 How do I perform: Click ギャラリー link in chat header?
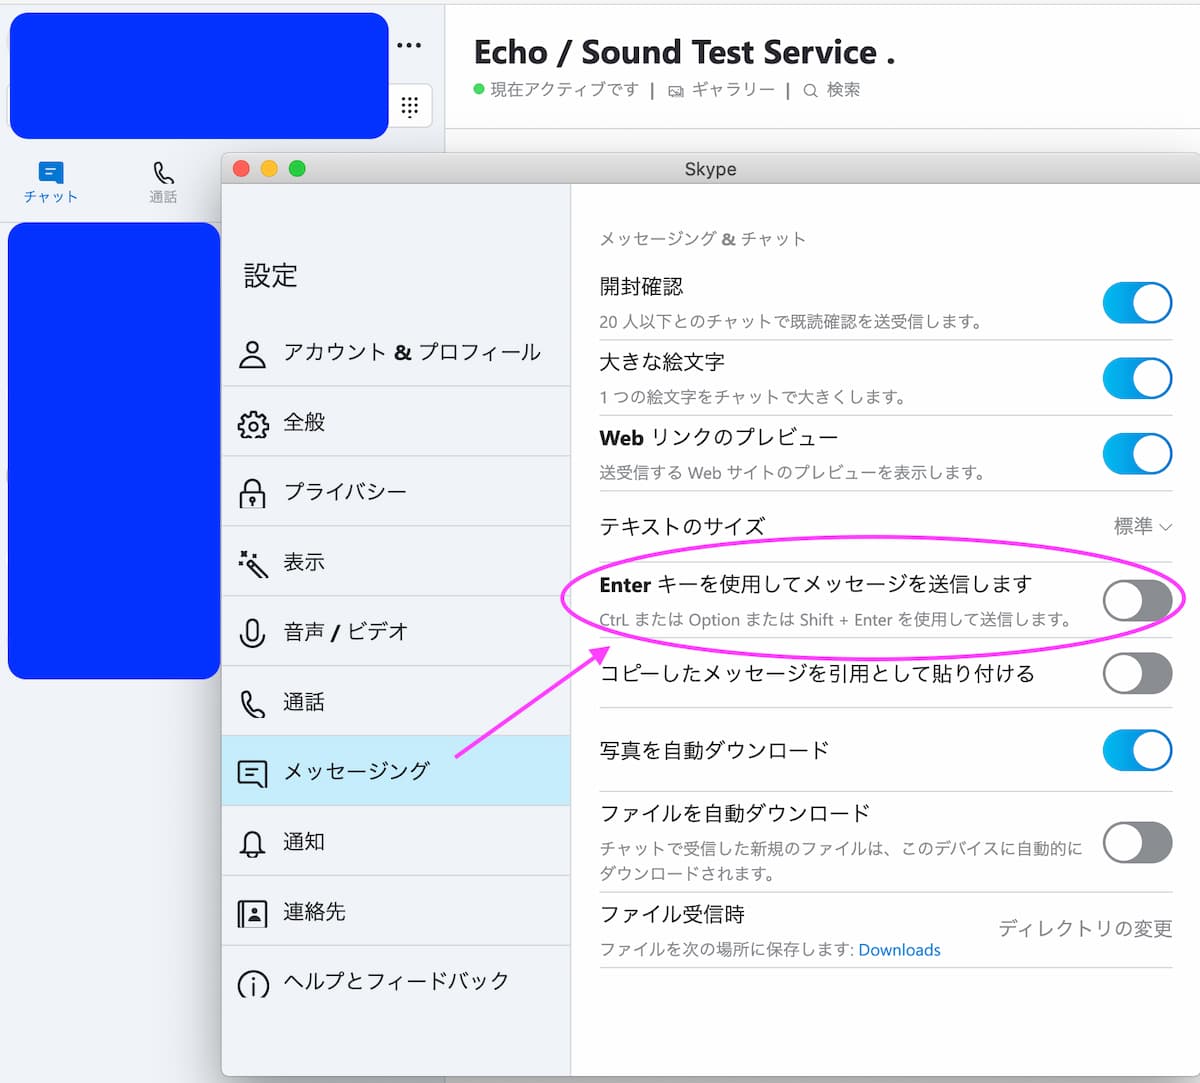tap(733, 89)
